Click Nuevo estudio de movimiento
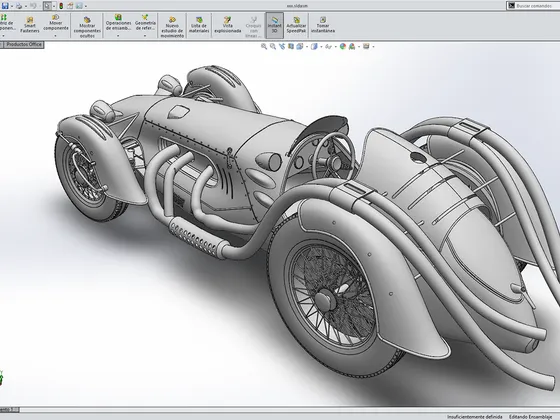 [172, 27]
